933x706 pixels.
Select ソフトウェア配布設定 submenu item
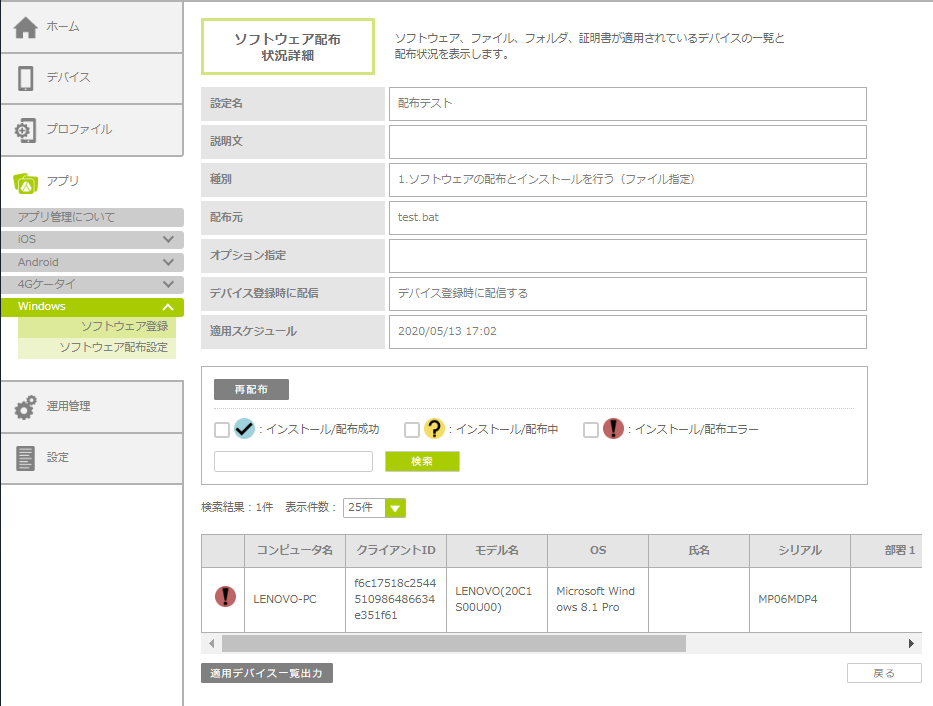tap(113, 348)
